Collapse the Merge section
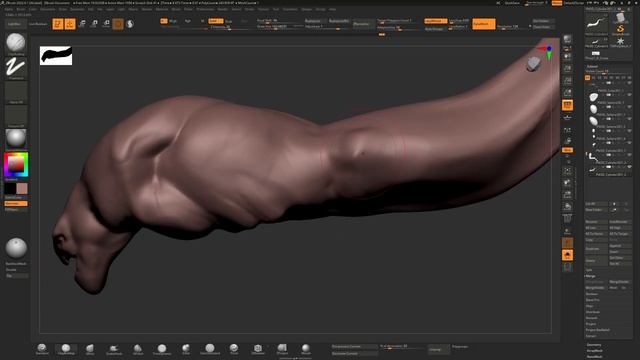The width and height of the screenshot is (640, 360). coord(591,276)
